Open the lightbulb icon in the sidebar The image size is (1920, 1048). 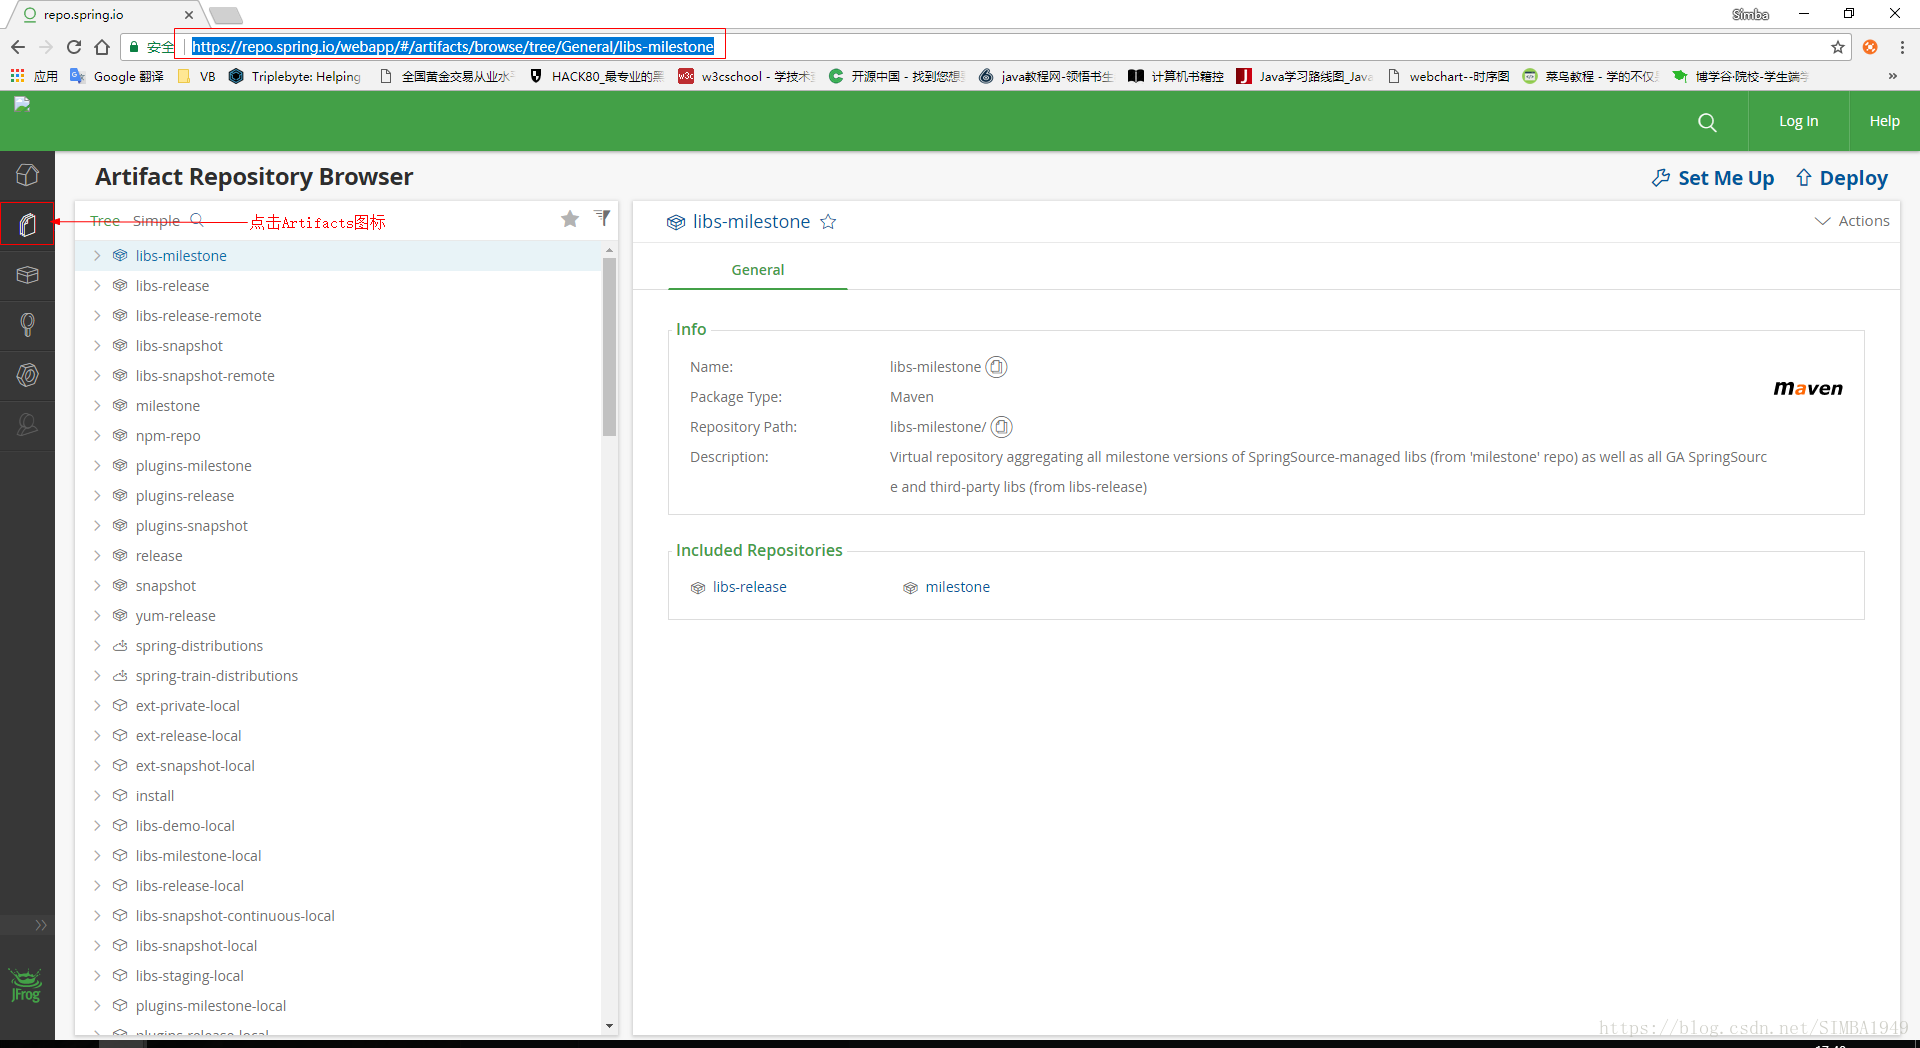click(x=27, y=325)
